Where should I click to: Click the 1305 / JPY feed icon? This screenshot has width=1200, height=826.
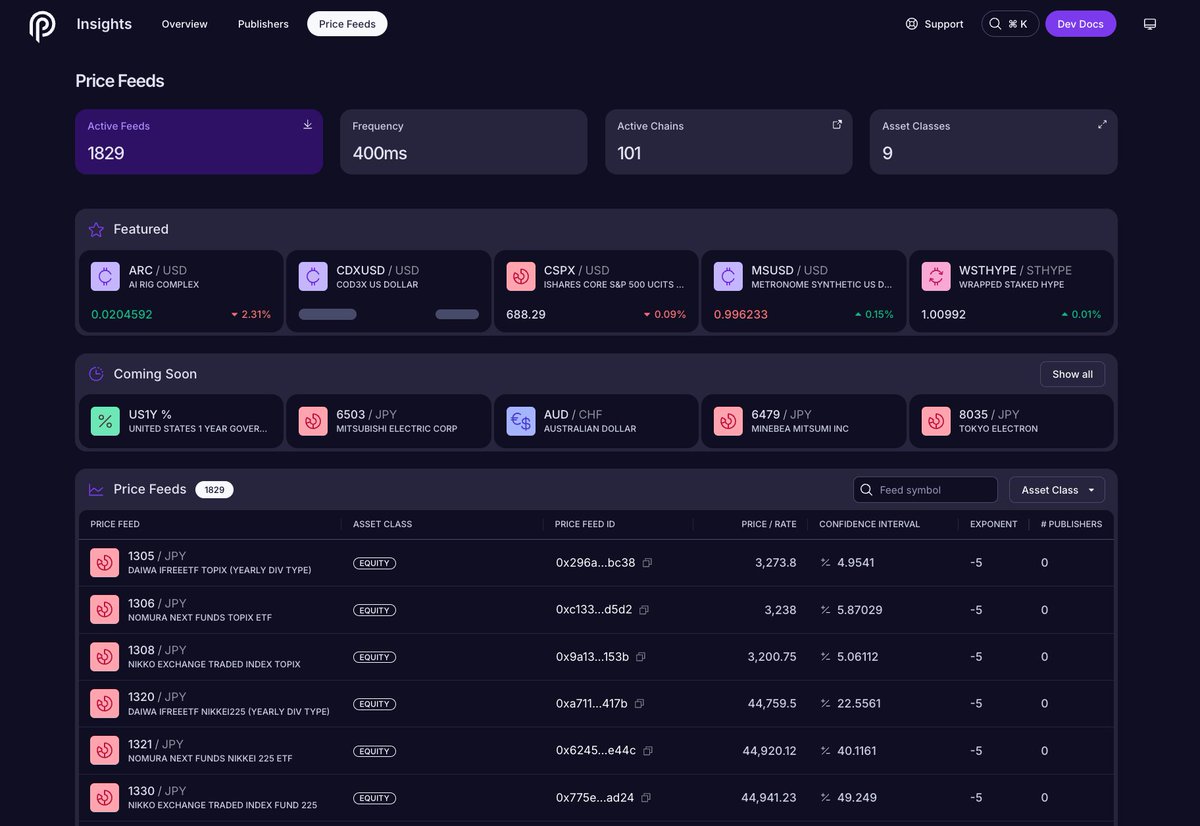pyautogui.click(x=105, y=563)
